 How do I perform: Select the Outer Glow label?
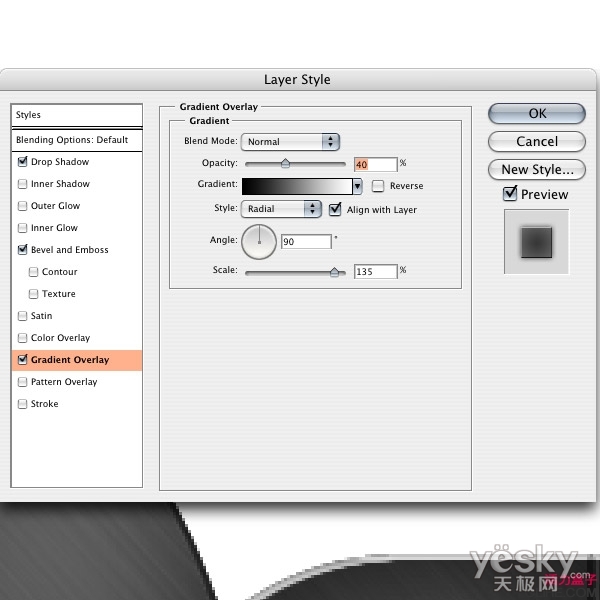55,206
